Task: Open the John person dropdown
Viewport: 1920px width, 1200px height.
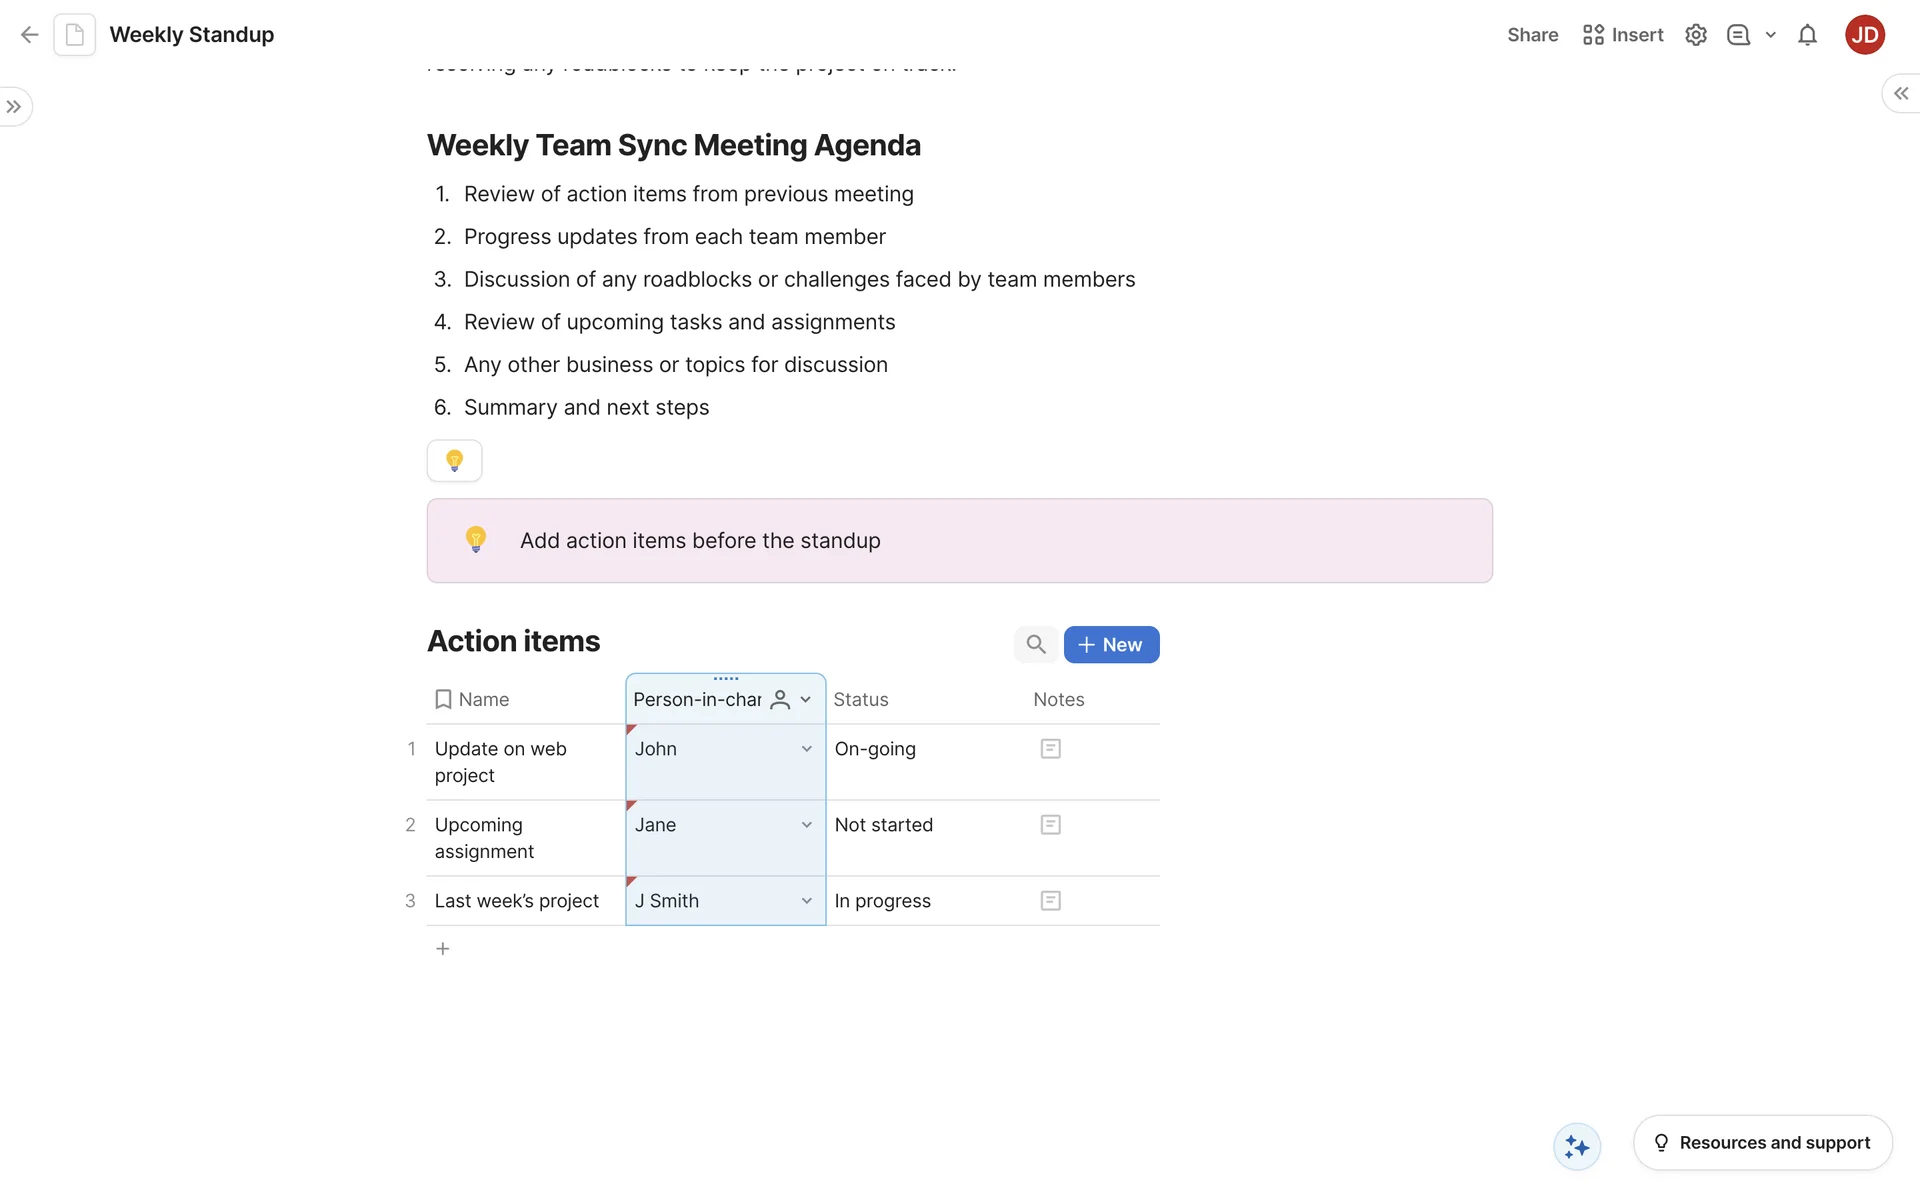Action: (x=806, y=749)
